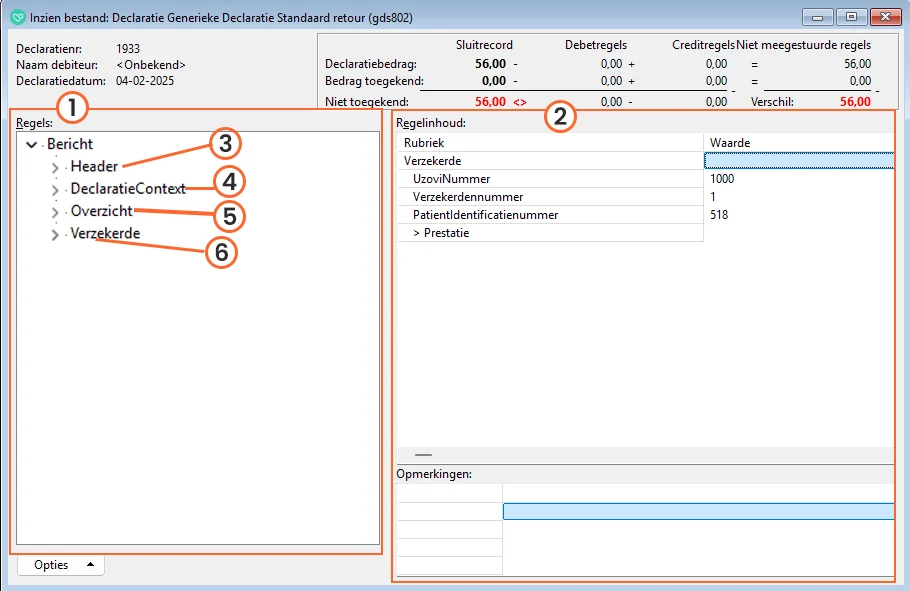Maximize the Inzien bestand window
This screenshot has height=591, width=910.
point(851,17)
